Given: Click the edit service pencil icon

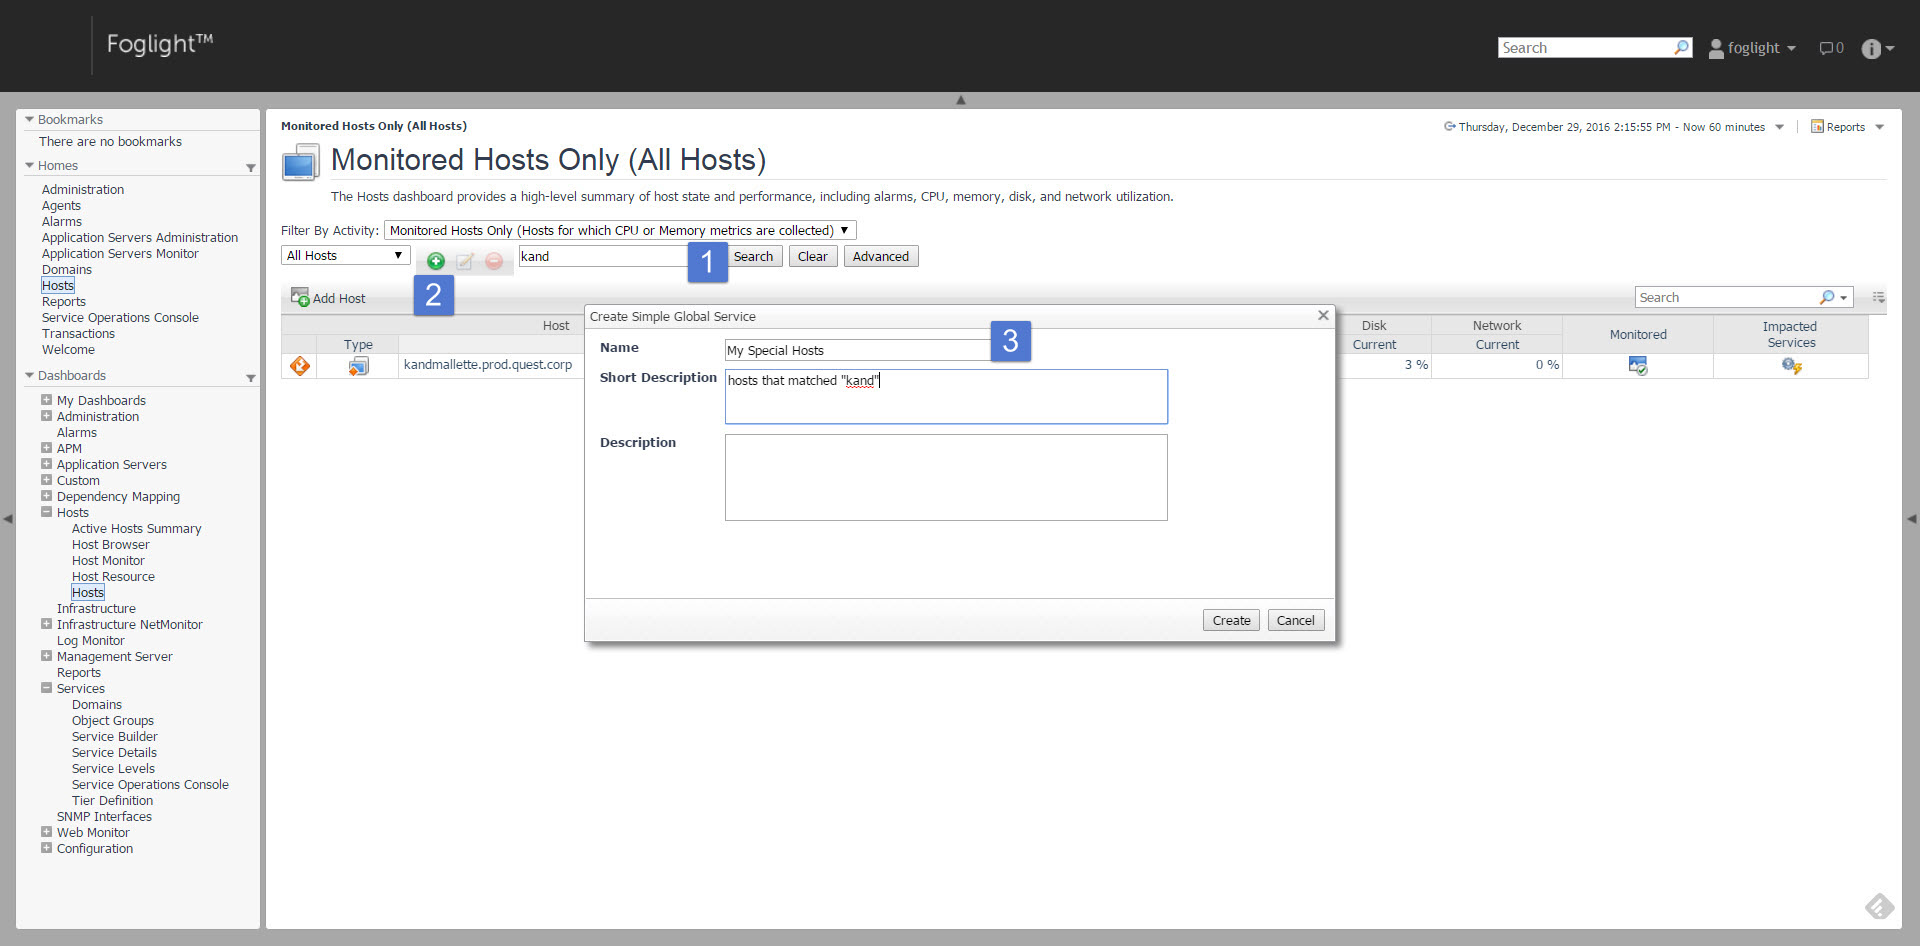Looking at the screenshot, I should pyautogui.click(x=465, y=261).
